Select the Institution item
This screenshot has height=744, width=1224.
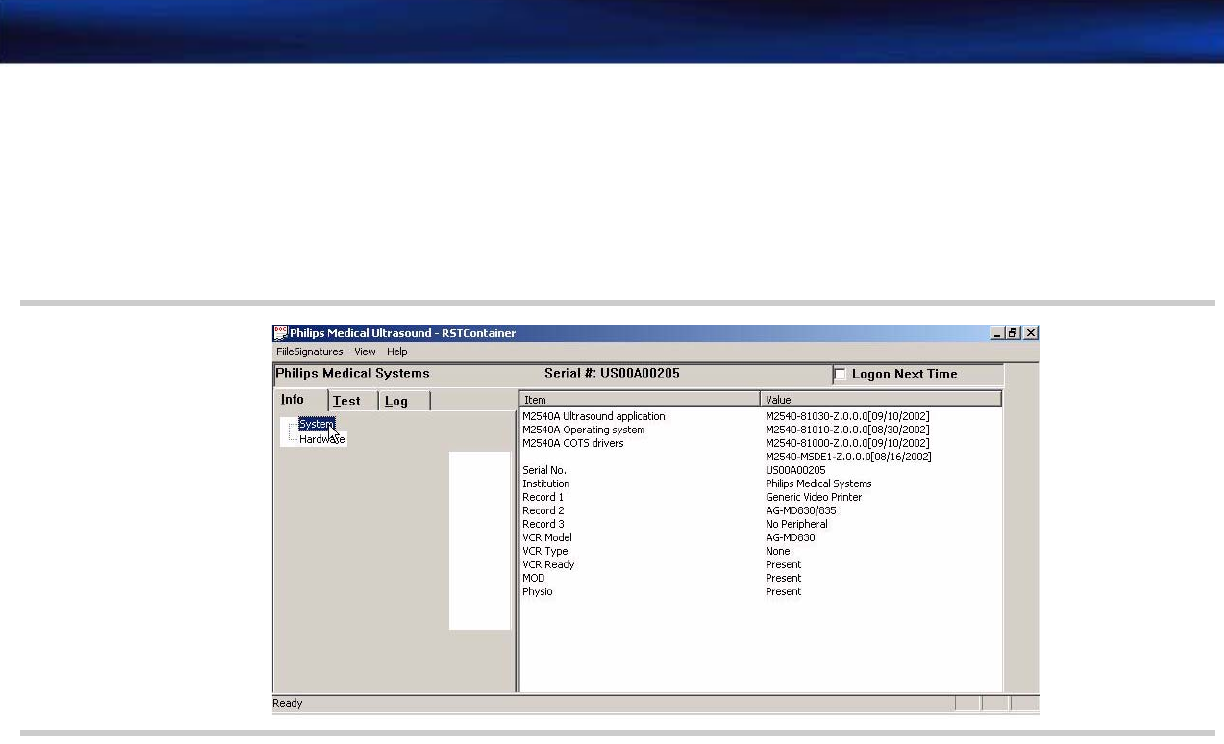[546, 484]
